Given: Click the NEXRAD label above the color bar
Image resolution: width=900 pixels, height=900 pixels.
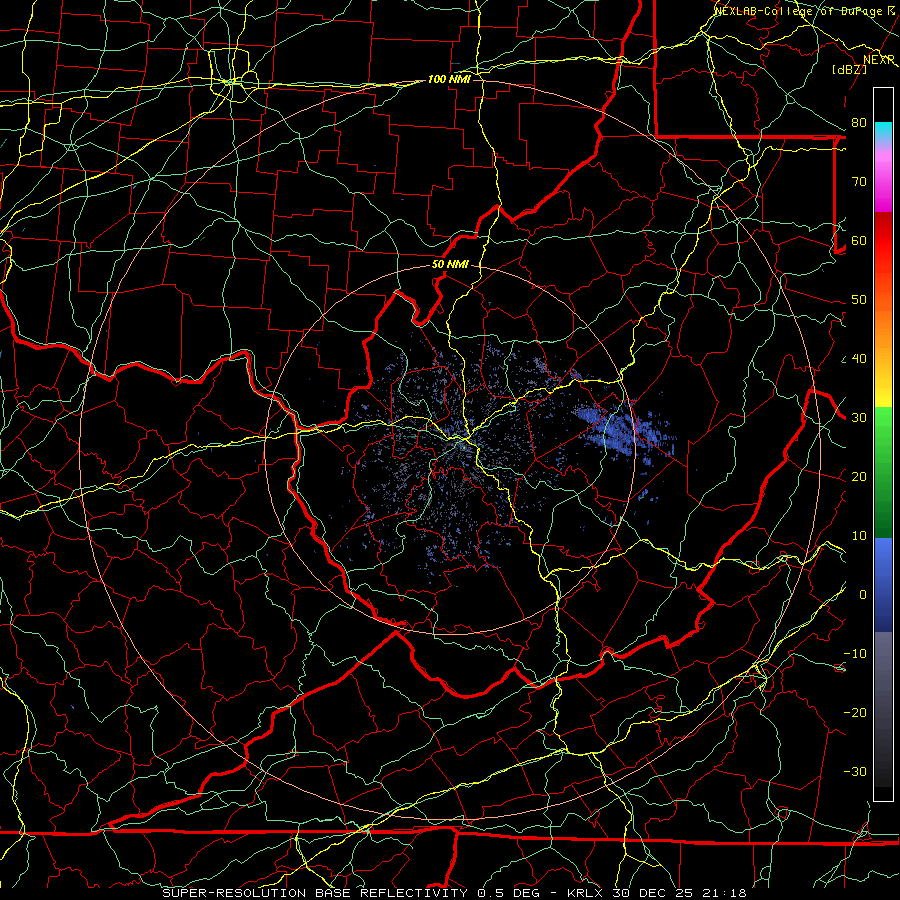Looking at the screenshot, I should pyautogui.click(x=879, y=60).
